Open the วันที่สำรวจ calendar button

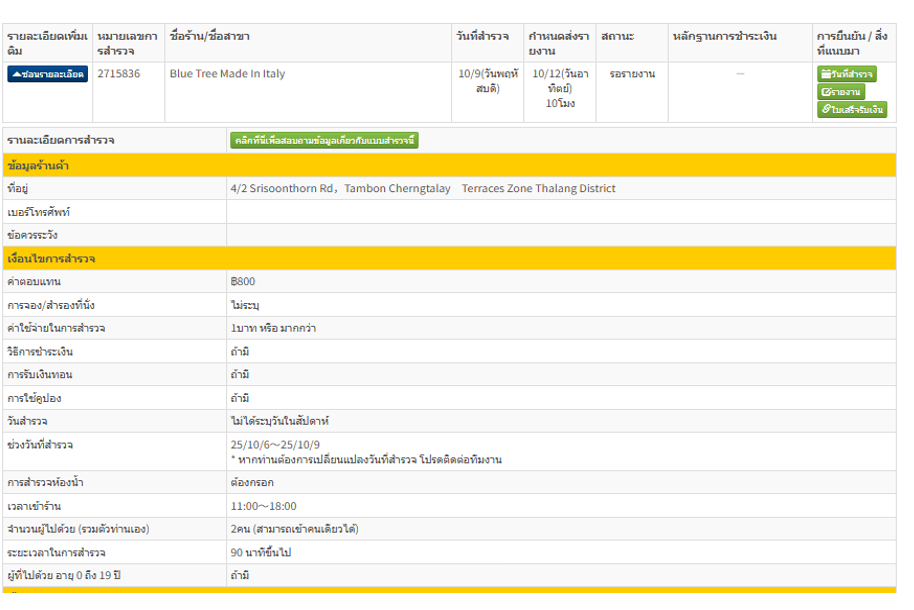point(846,74)
